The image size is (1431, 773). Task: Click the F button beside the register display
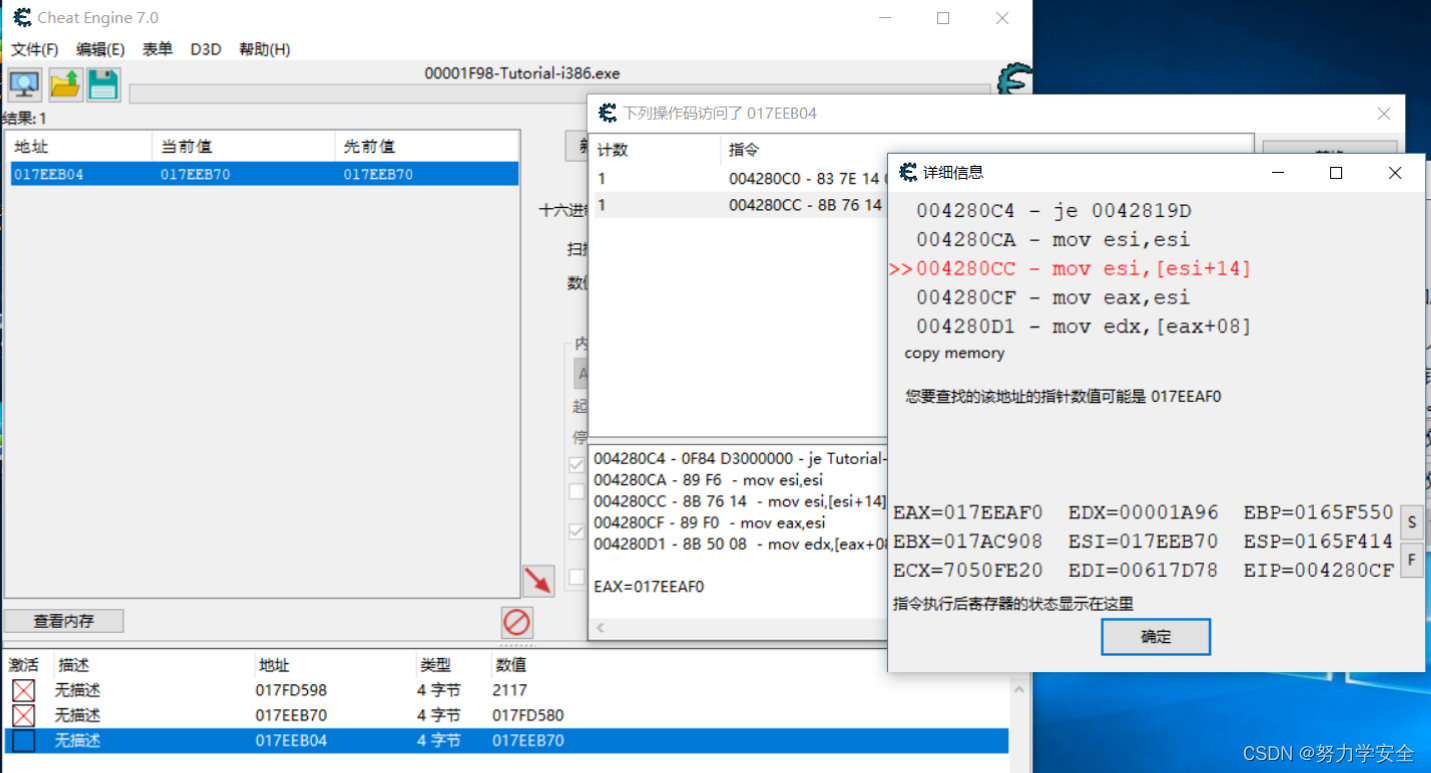coord(1411,560)
